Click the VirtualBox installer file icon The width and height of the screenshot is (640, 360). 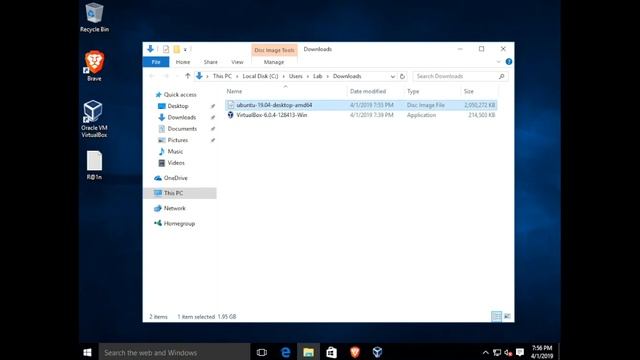tap(230, 115)
